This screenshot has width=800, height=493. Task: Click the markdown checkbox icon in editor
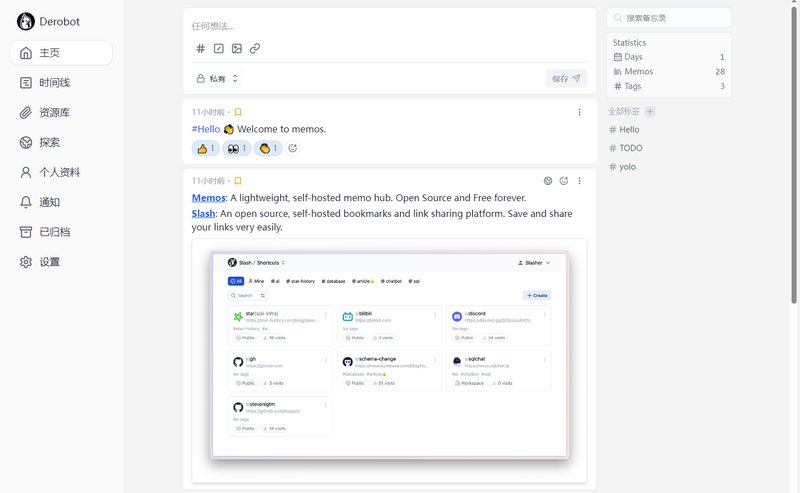pos(219,48)
